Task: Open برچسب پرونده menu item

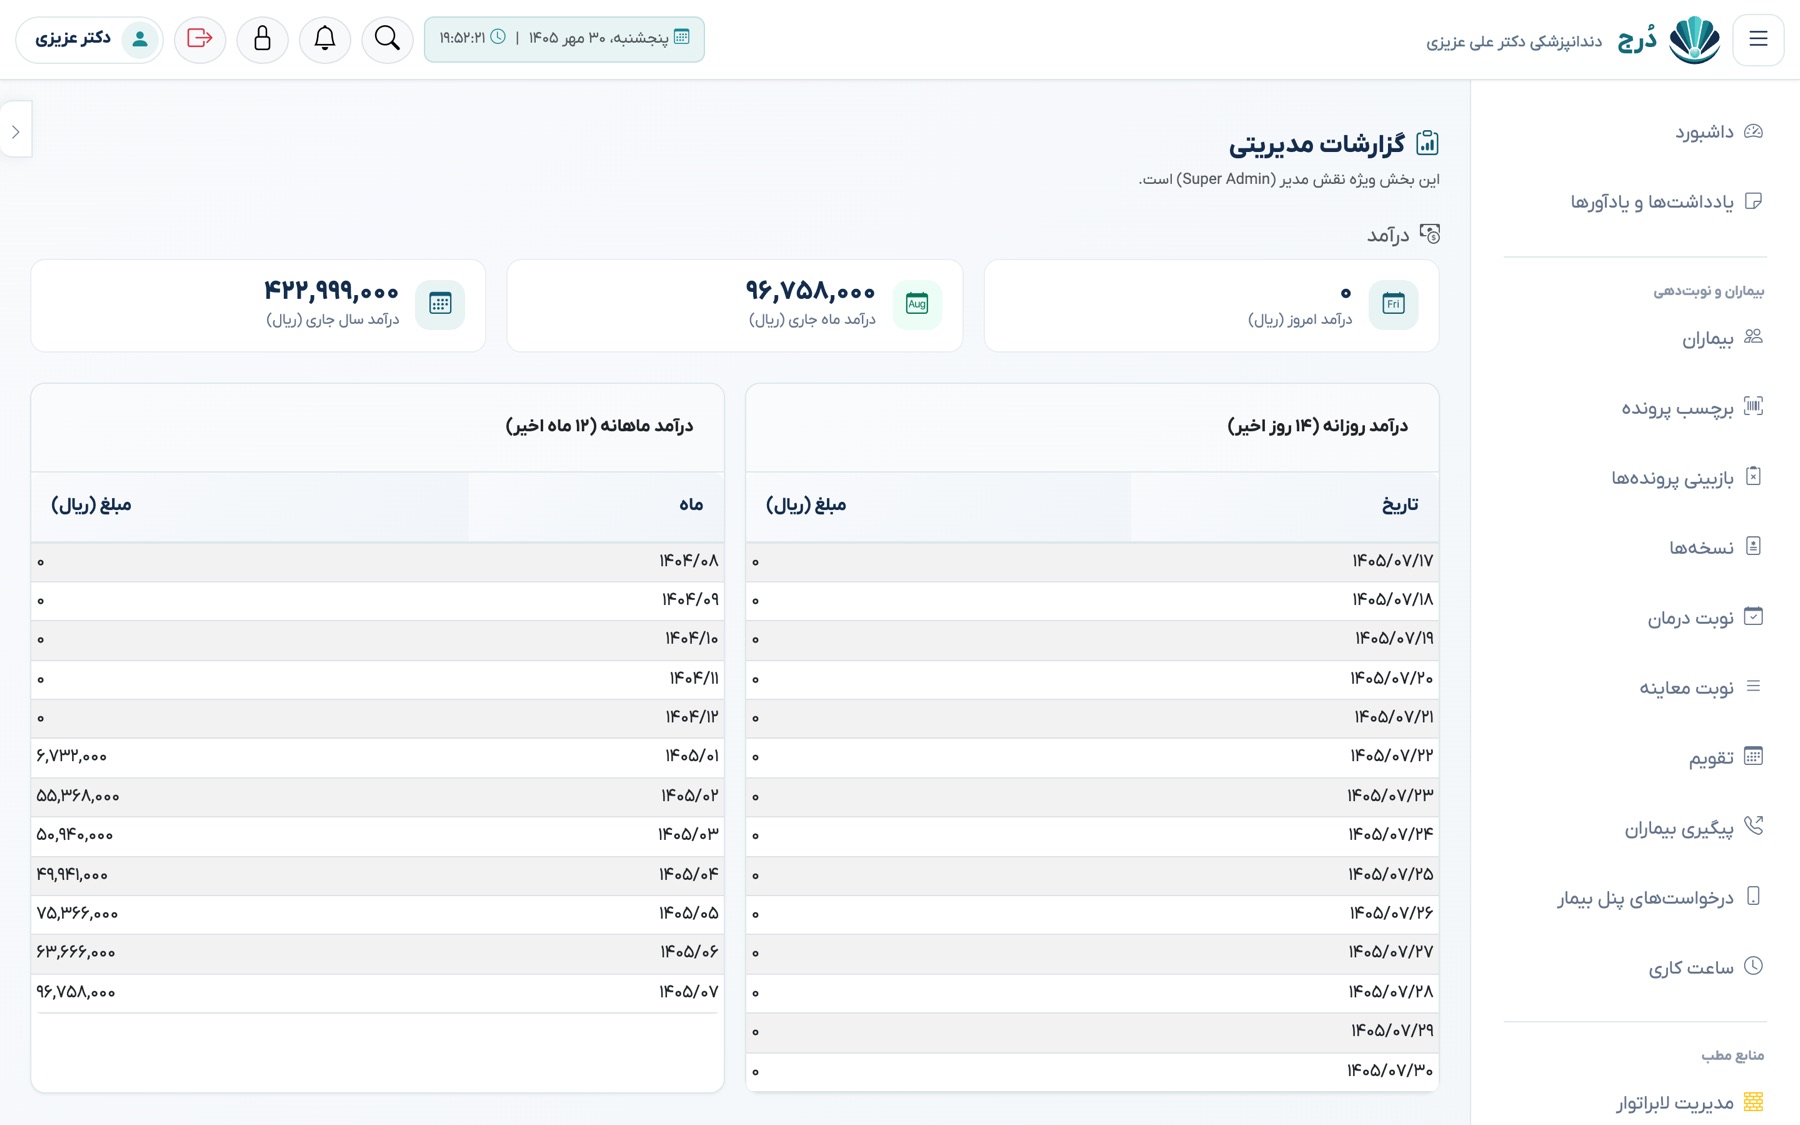Action: click(1692, 408)
